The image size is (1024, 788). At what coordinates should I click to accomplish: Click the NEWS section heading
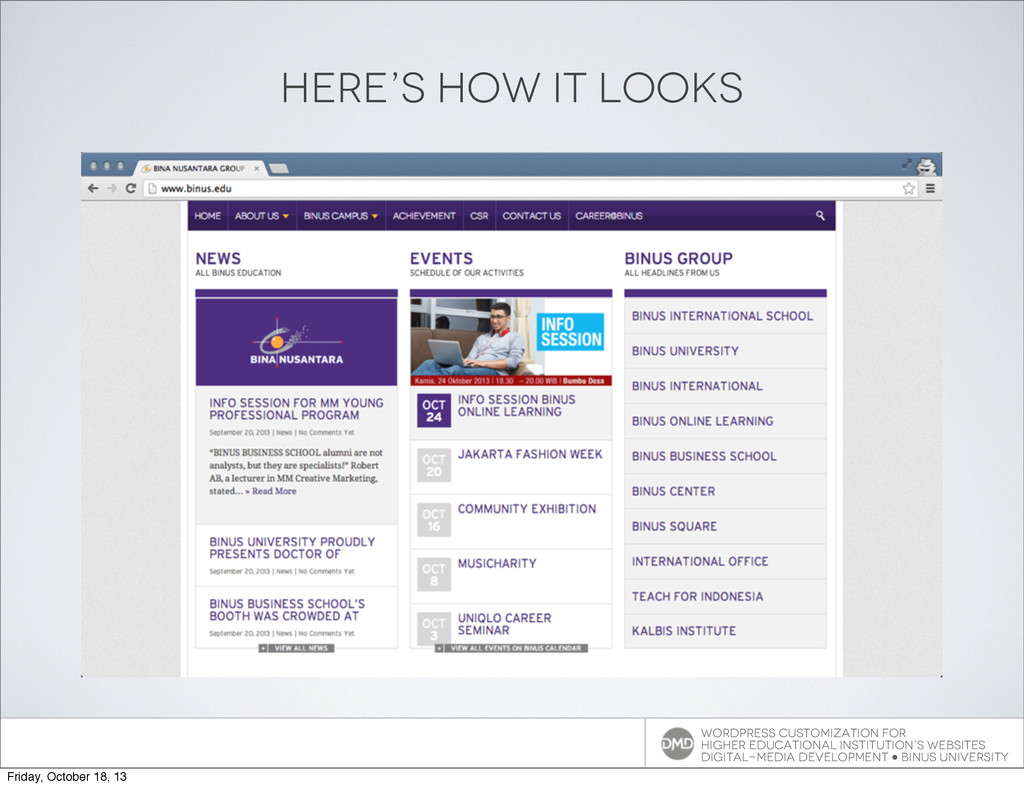[x=218, y=259]
